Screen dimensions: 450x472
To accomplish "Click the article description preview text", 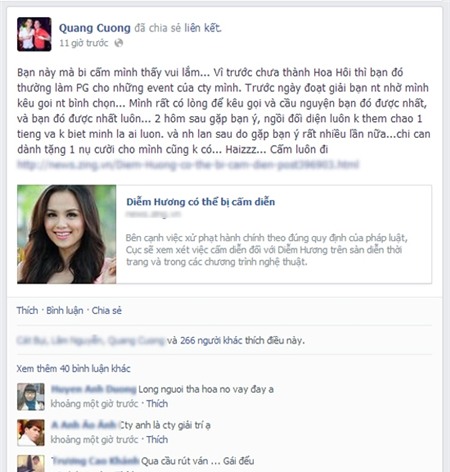I will point(267,250).
